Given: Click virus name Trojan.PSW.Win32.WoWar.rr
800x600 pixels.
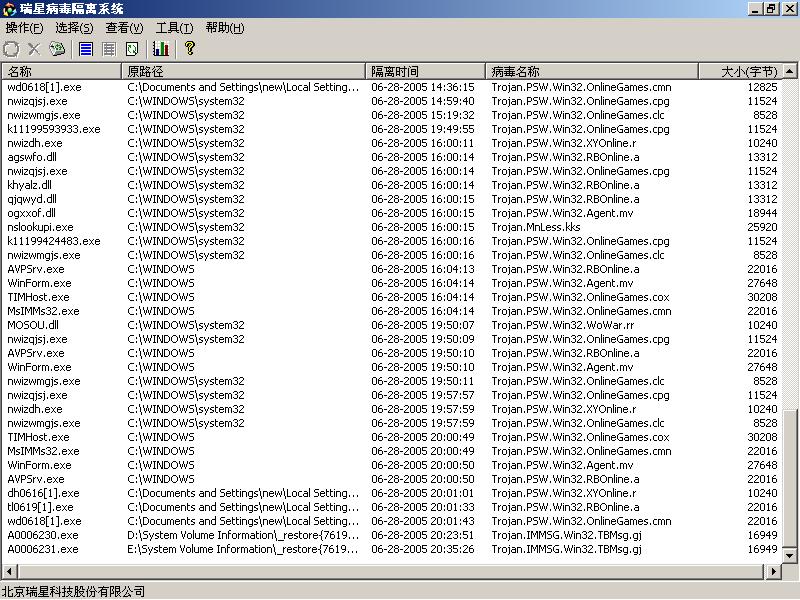Looking at the screenshot, I should (563, 326).
